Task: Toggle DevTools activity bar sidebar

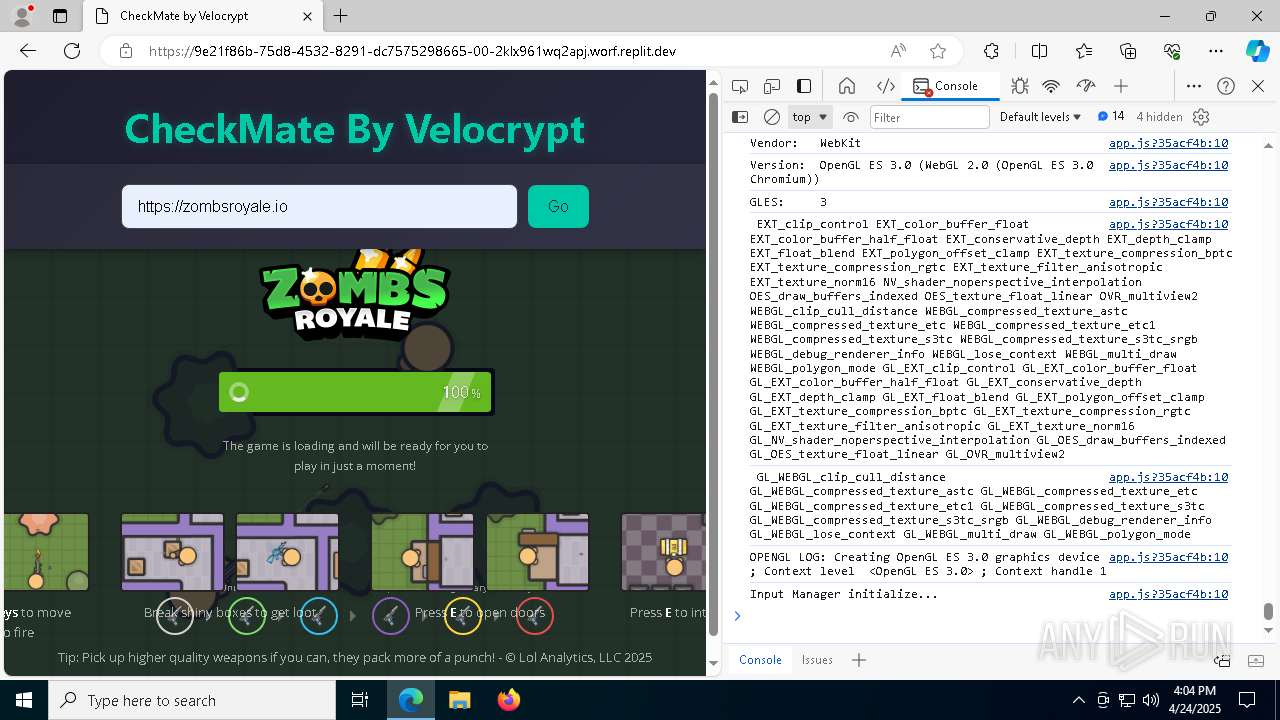Action: [804, 86]
